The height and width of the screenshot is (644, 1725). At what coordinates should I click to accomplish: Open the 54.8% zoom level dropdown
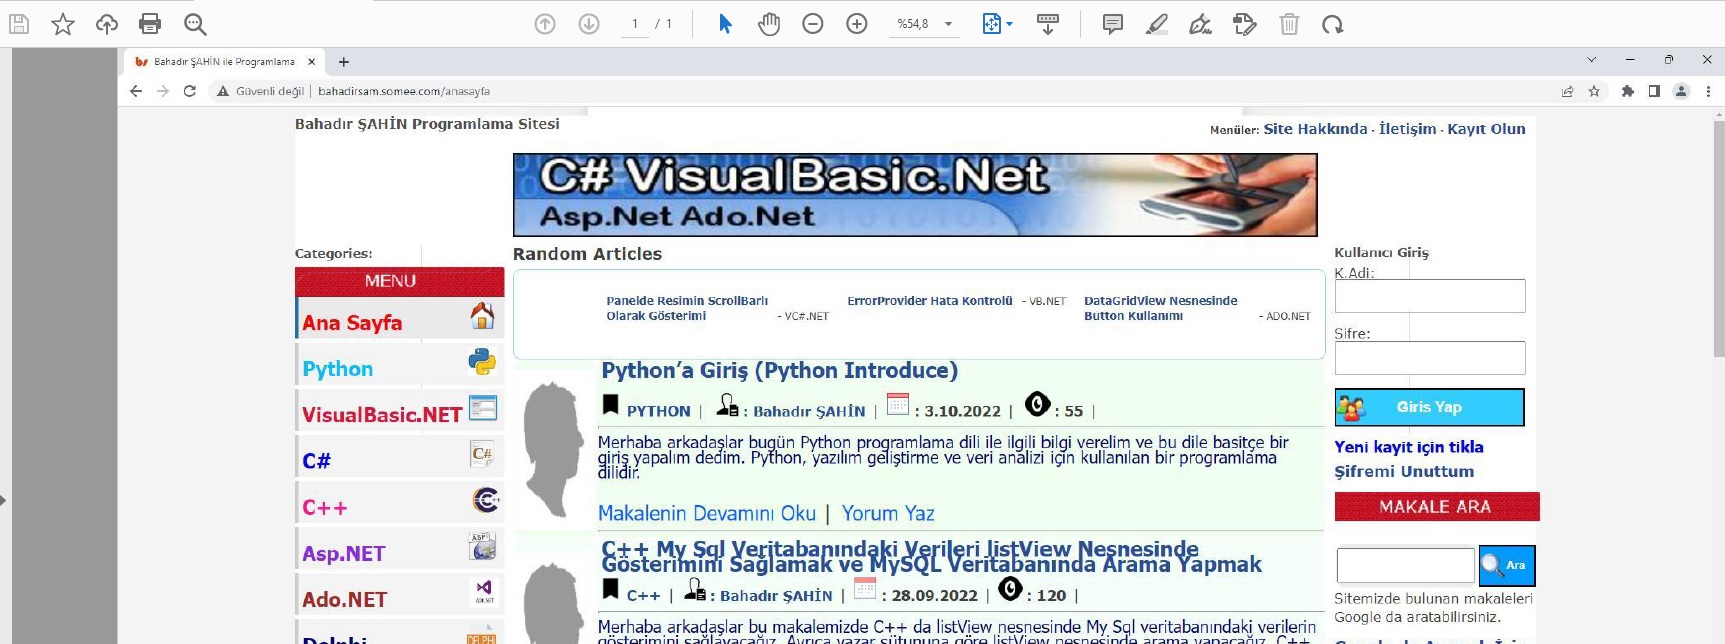tap(947, 24)
